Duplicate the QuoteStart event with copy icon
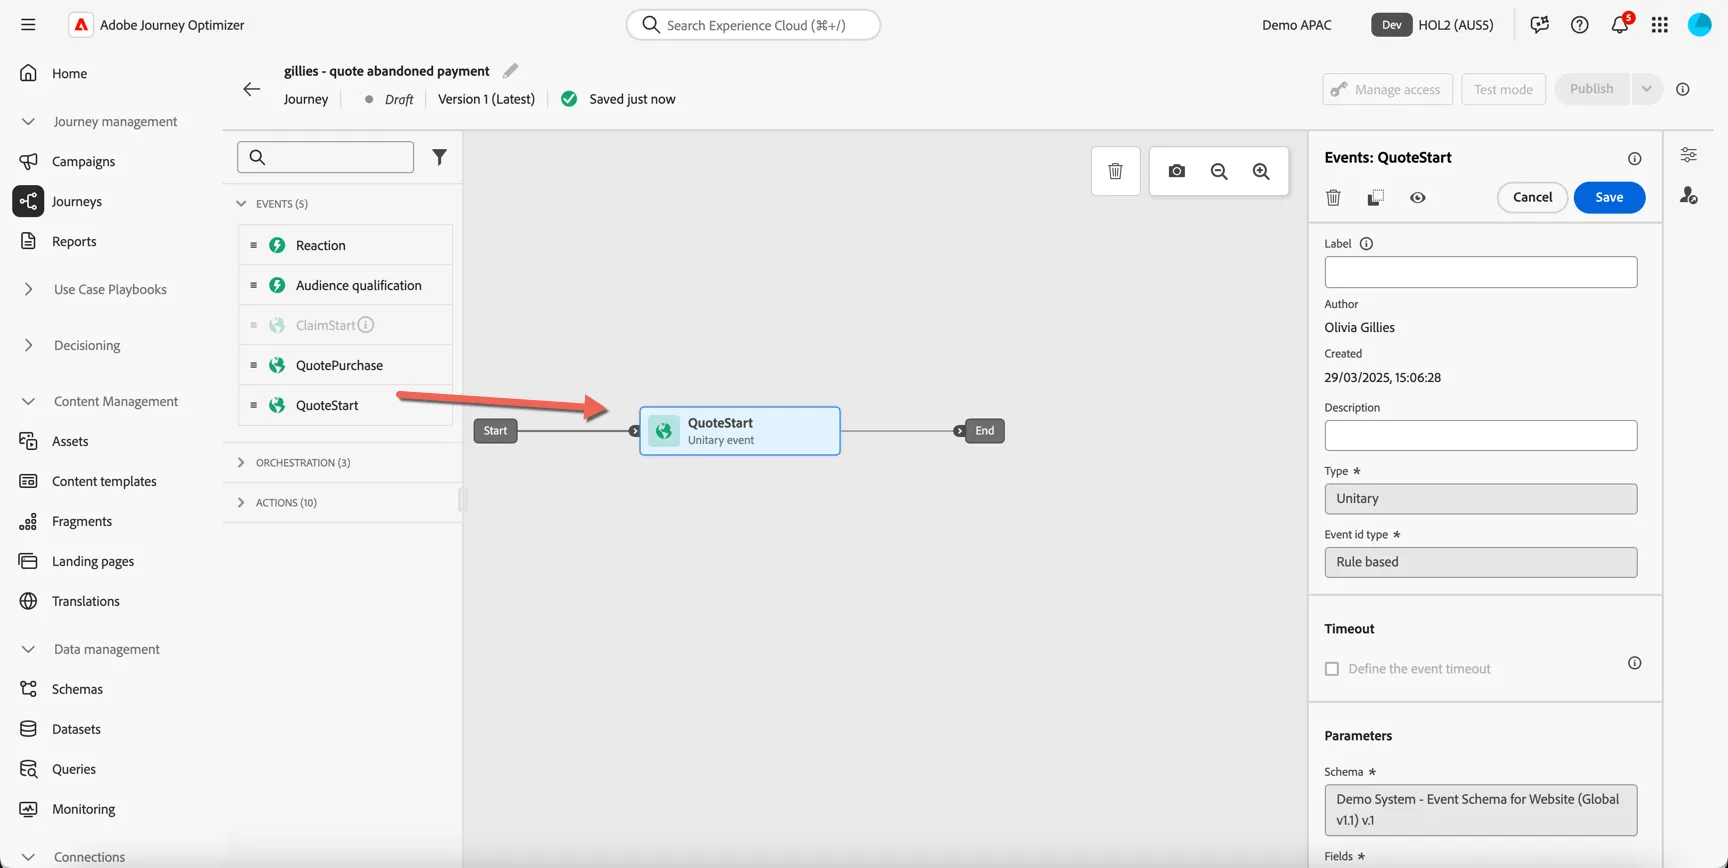 pyautogui.click(x=1376, y=198)
